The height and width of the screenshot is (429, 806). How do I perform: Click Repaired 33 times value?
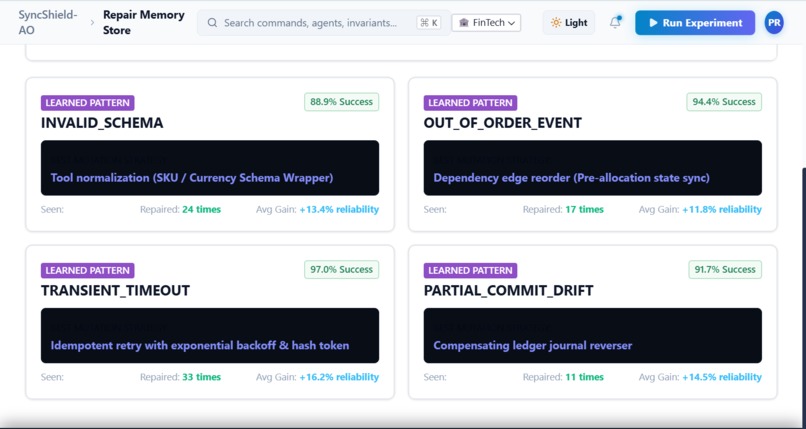202,377
